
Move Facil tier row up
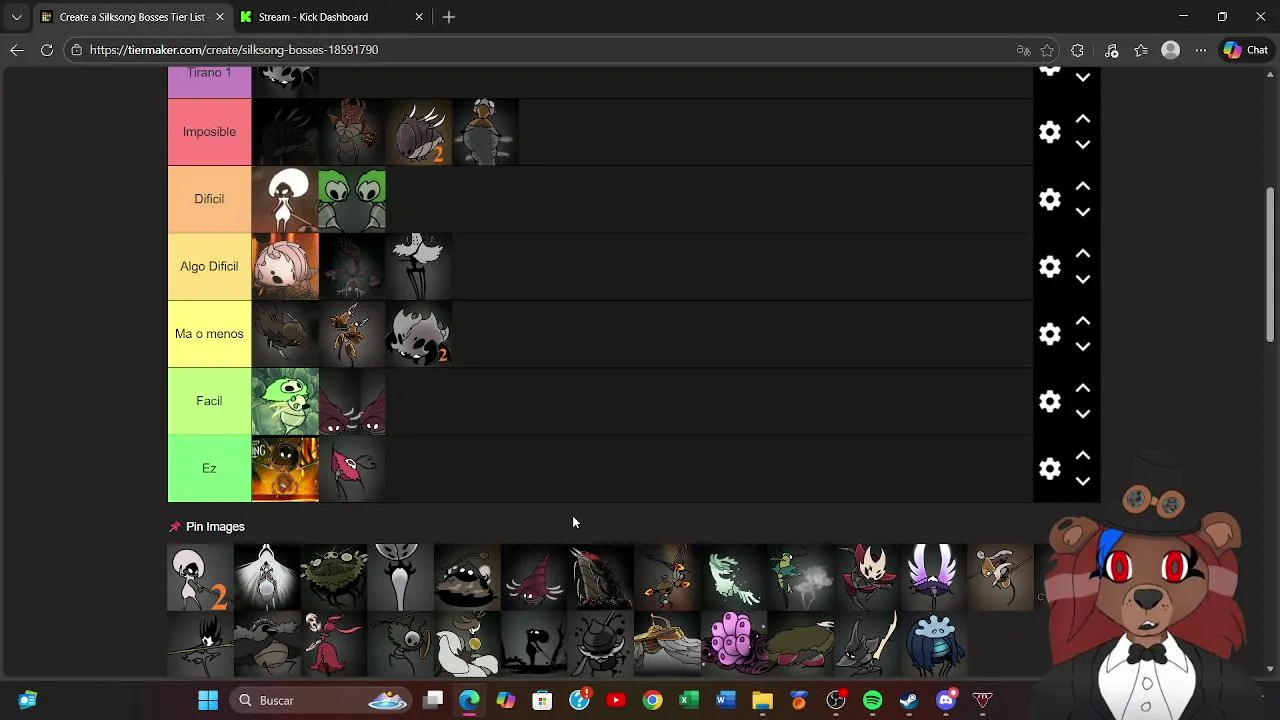click(1082, 388)
